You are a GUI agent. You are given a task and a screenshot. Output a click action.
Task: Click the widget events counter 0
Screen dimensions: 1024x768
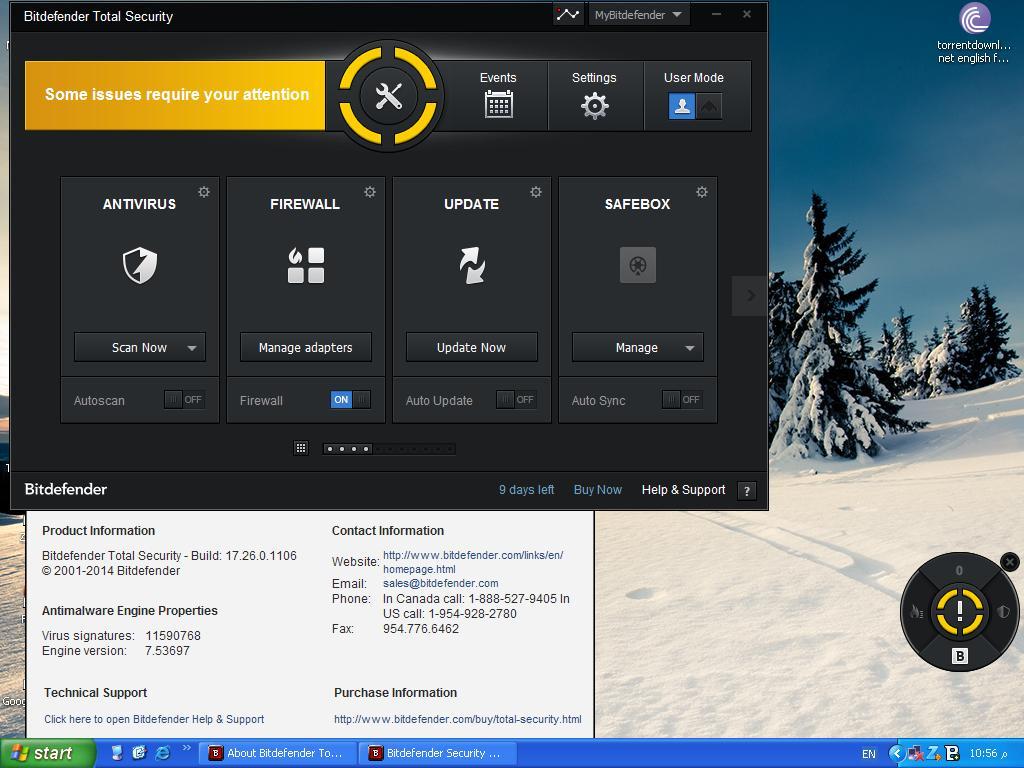959,570
